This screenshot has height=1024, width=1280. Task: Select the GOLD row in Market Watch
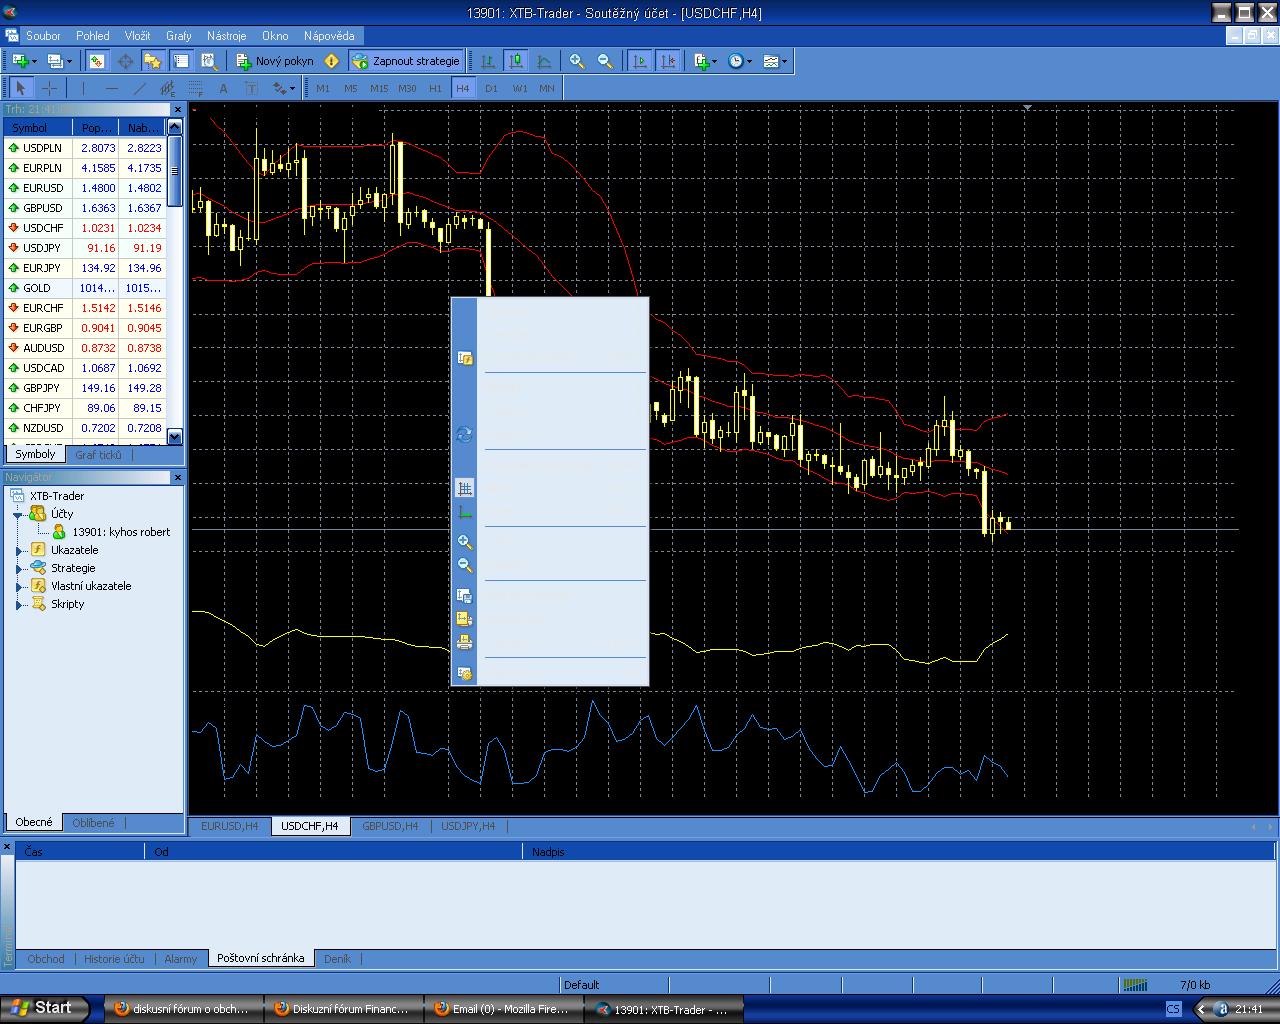point(84,288)
